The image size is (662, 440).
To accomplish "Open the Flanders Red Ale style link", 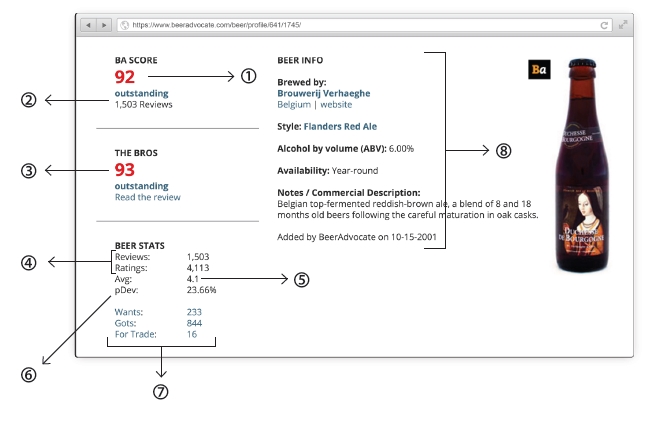I will (340, 126).
